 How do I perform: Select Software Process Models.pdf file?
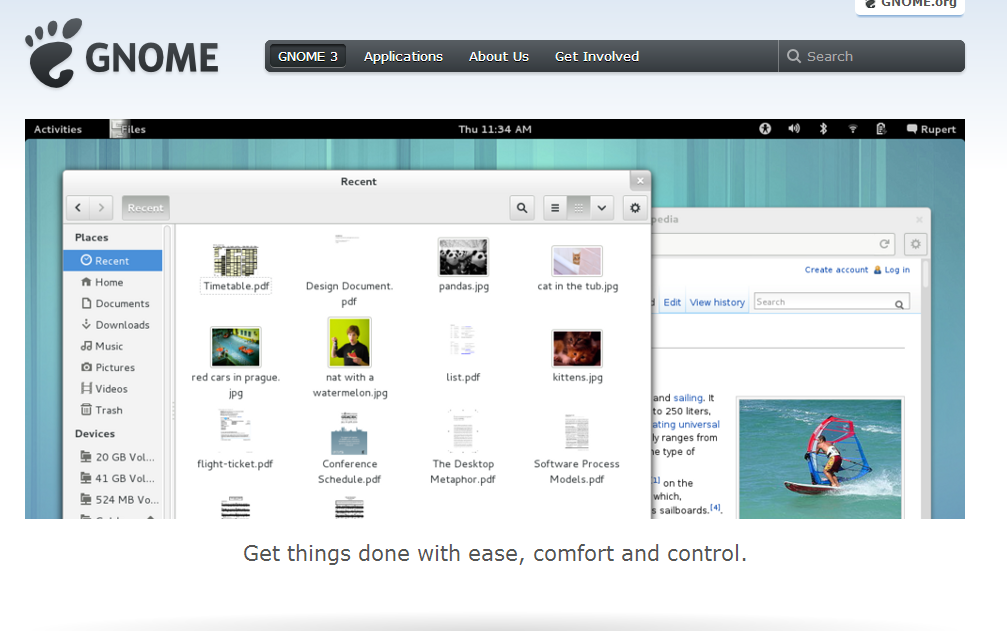coord(577,449)
